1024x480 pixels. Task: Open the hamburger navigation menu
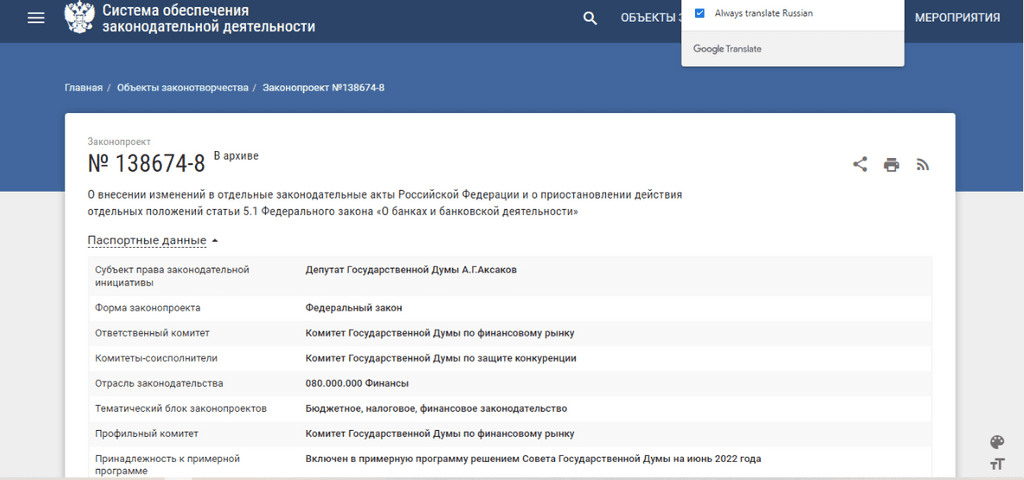36,18
